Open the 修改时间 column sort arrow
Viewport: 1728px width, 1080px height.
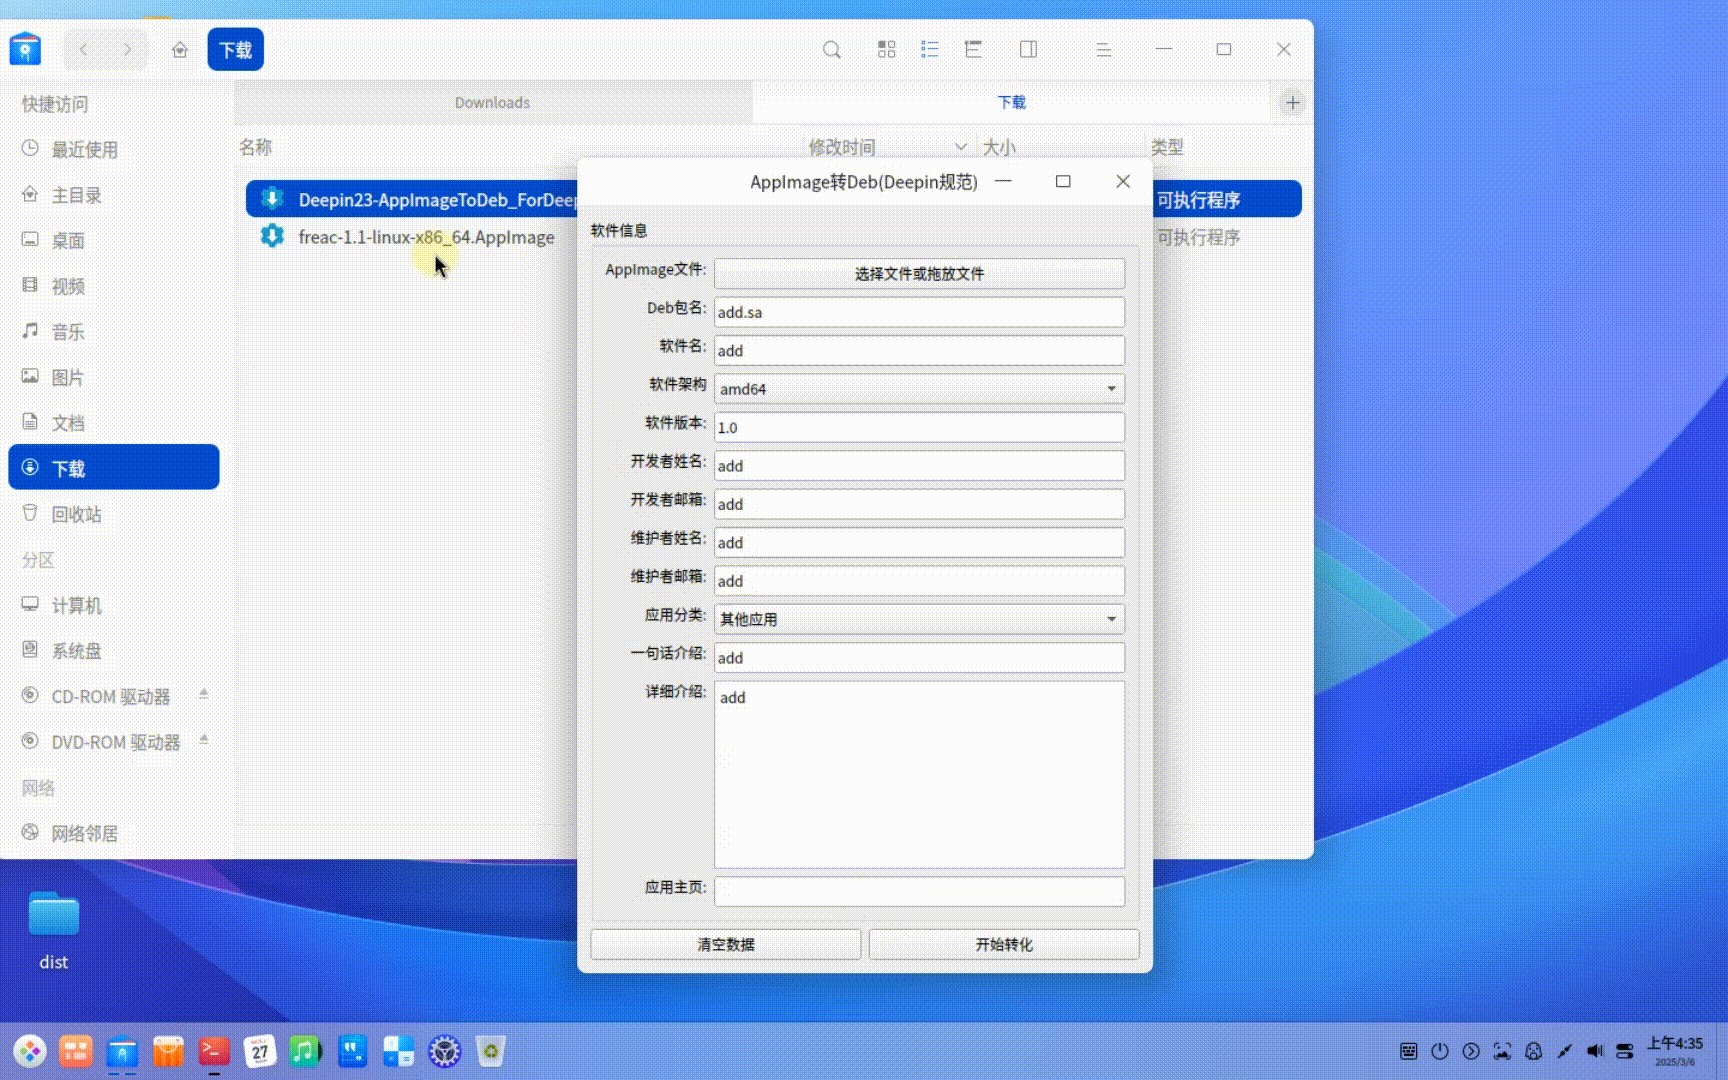pos(960,147)
